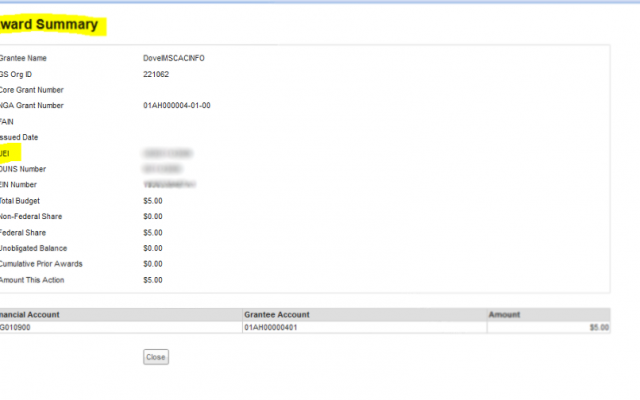
Task: Select the Non-Federal Share amount value
Action: click(x=153, y=216)
